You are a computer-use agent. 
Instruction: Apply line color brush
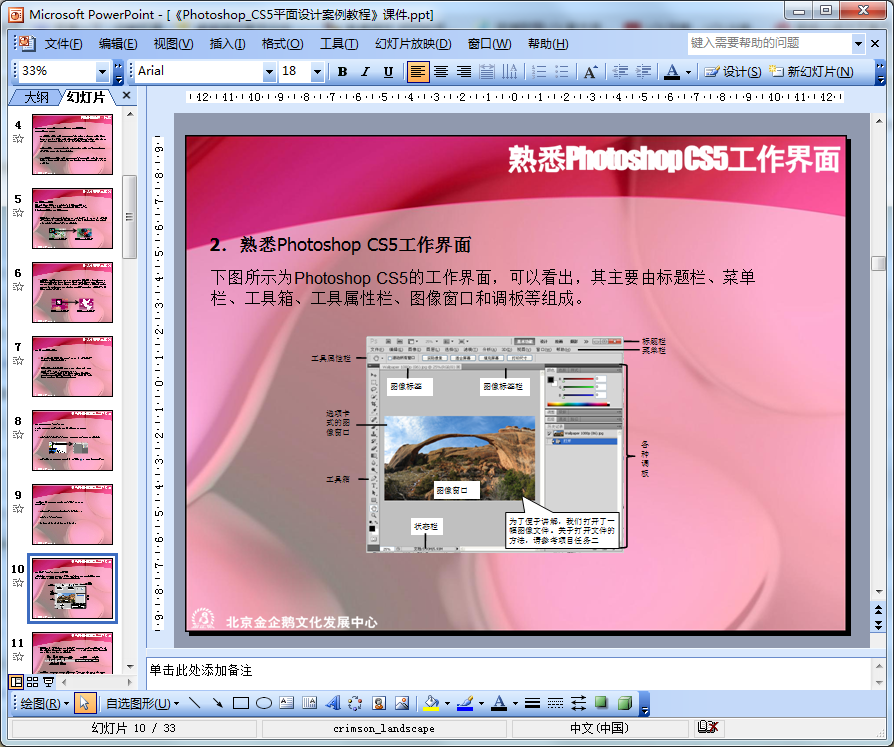point(465,703)
